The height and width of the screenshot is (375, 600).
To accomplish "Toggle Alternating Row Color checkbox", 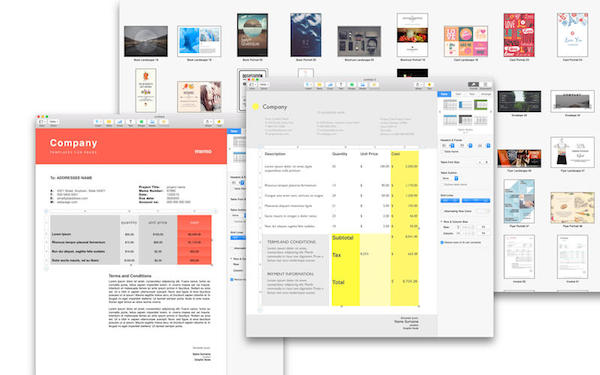I will pyautogui.click(x=442, y=211).
